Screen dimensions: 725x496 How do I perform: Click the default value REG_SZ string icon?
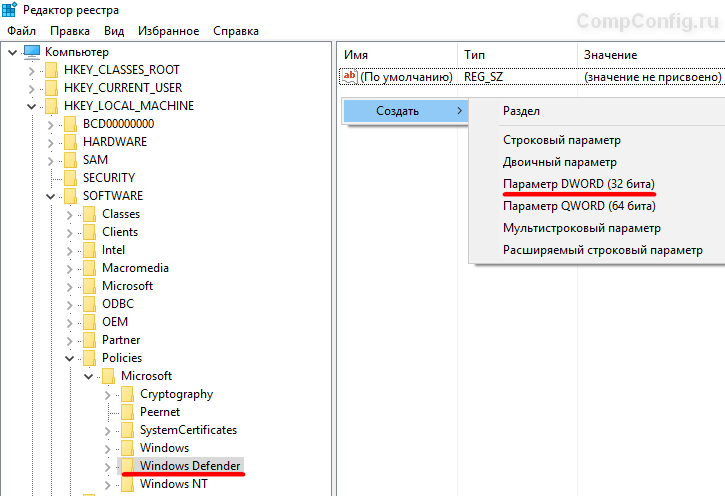click(x=349, y=76)
